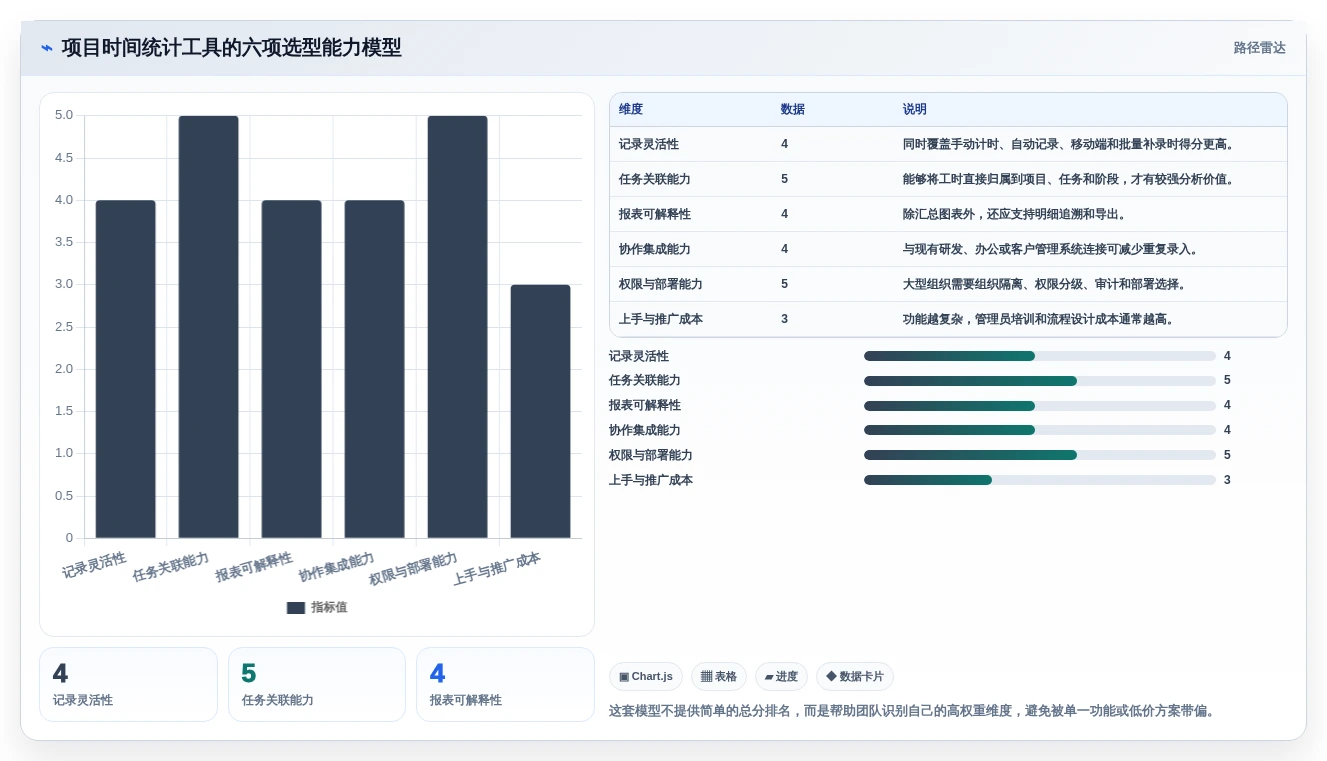Click the 任务关联能力 bar in chart
The width and height of the screenshot is (1327, 761).
pos(209,327)
